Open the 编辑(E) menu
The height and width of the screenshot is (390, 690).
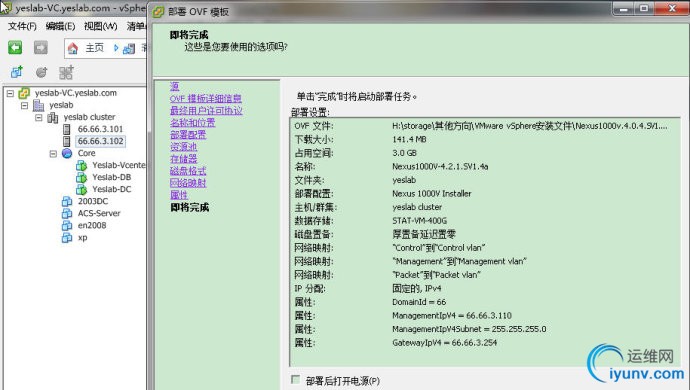60,26
